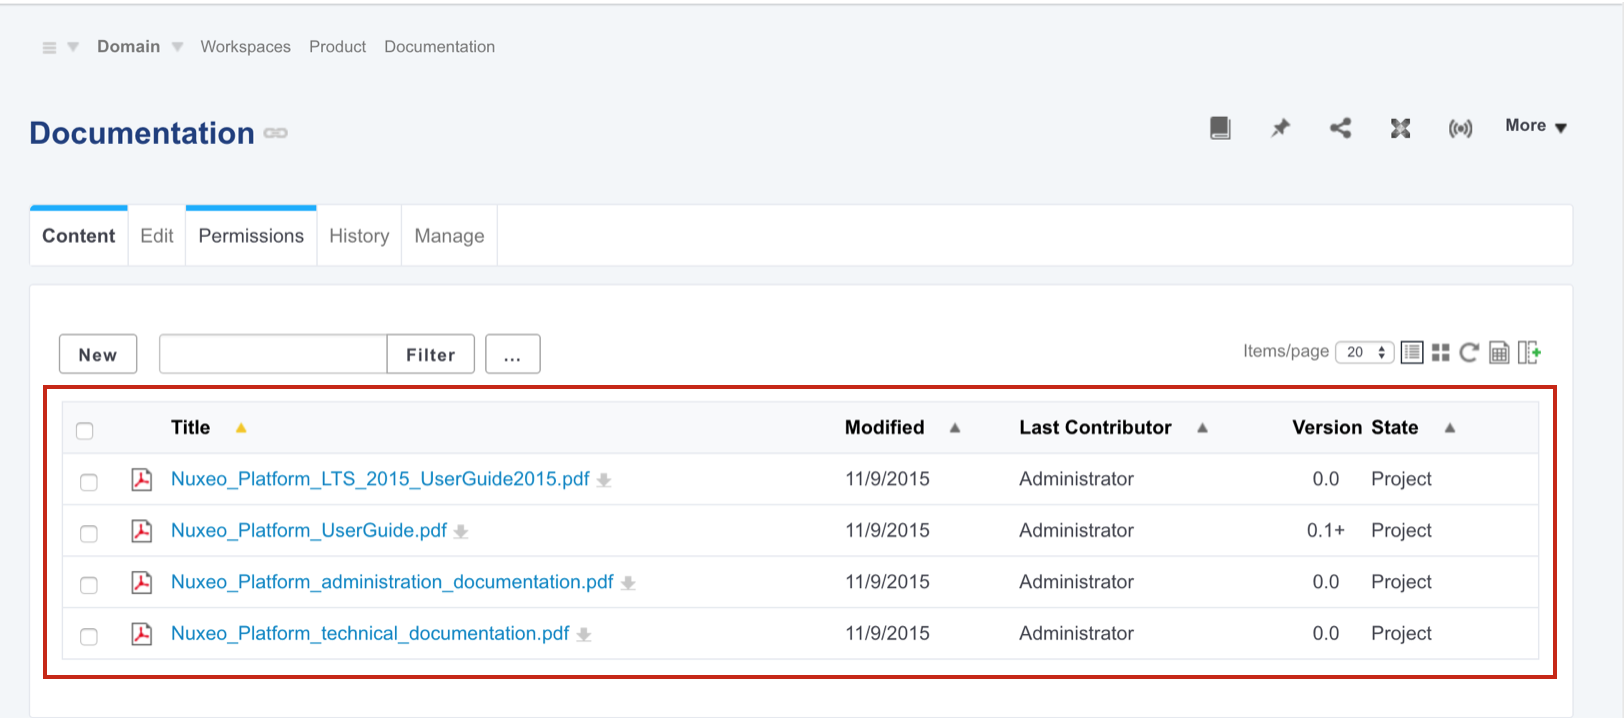1624x718 pixels.
Task: Click the book icon in the header actions
Action: (x=1220, y=128)
